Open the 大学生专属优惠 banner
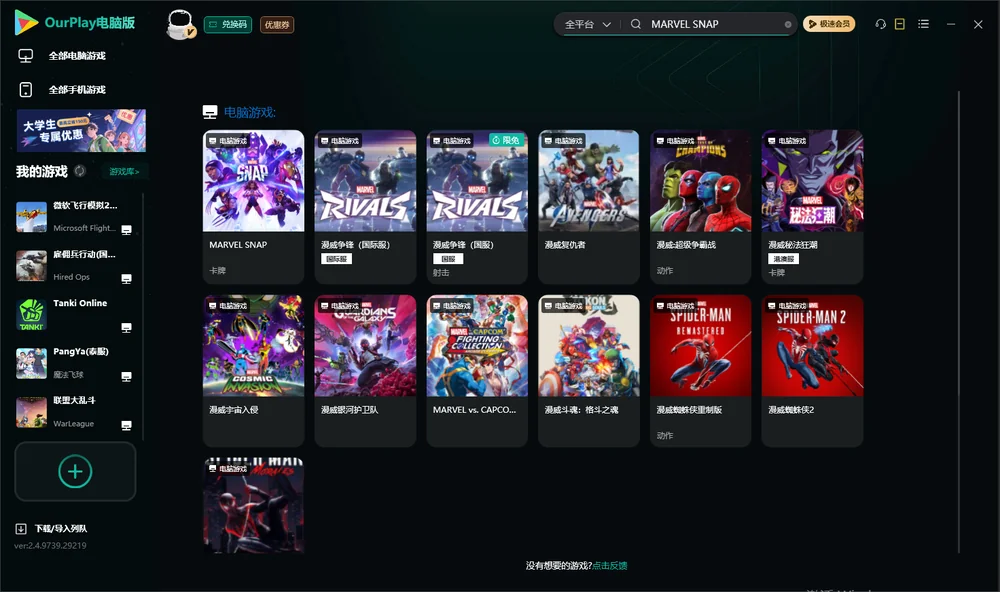 82,131
